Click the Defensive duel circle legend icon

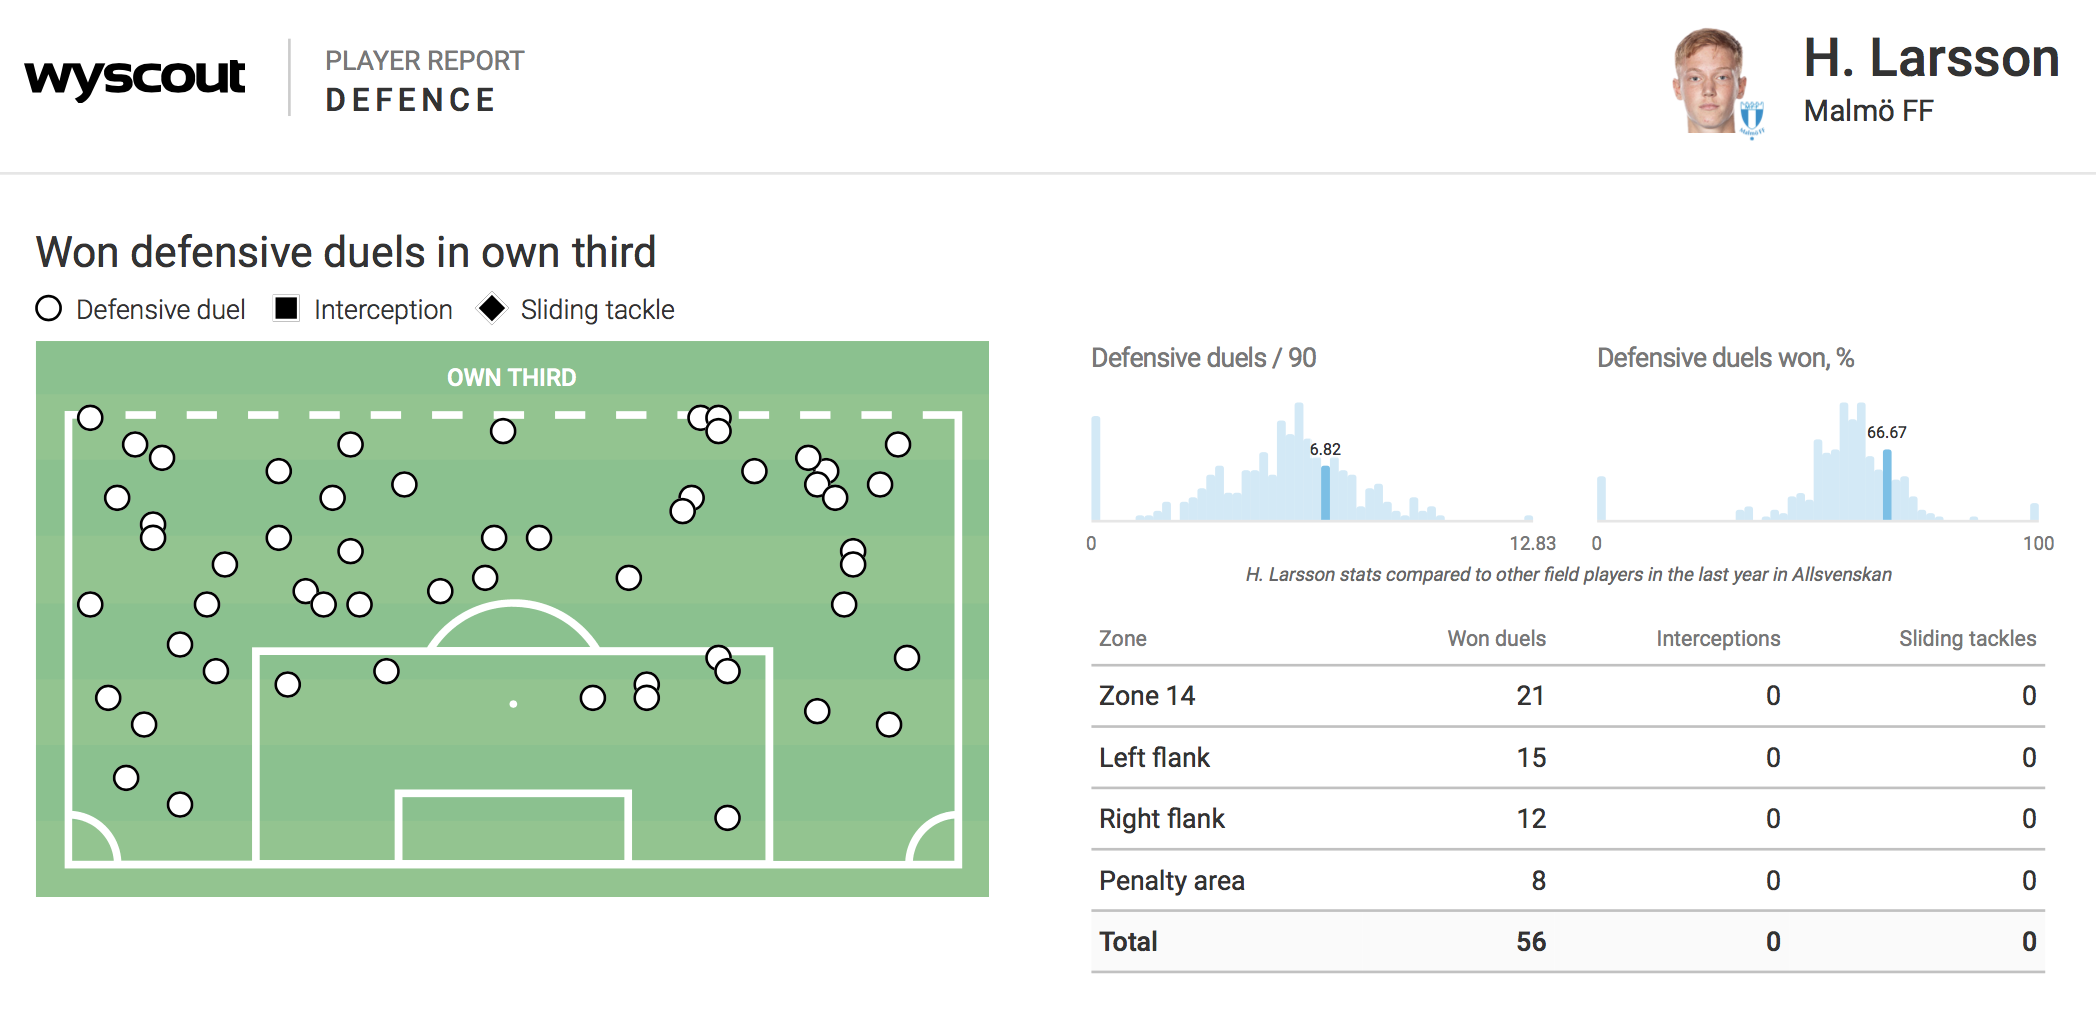tap(49, 309)
